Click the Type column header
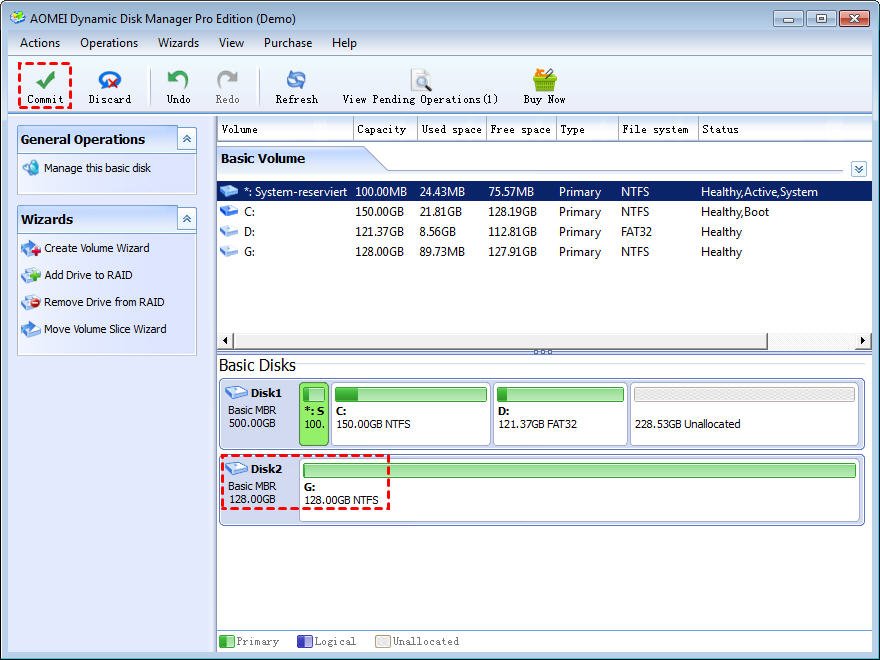 click(x=587, y=129)
